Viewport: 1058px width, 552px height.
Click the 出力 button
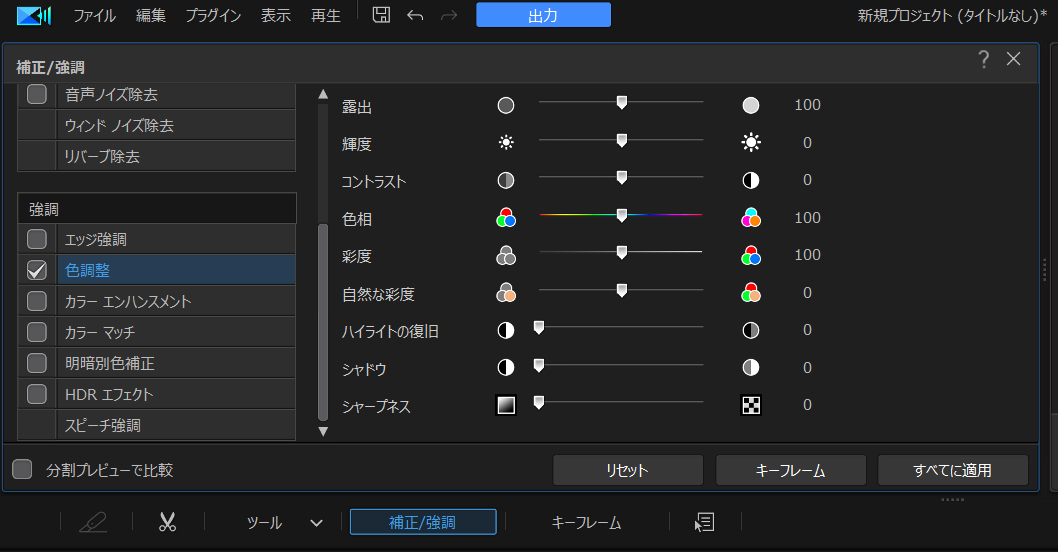click(543, 15)
